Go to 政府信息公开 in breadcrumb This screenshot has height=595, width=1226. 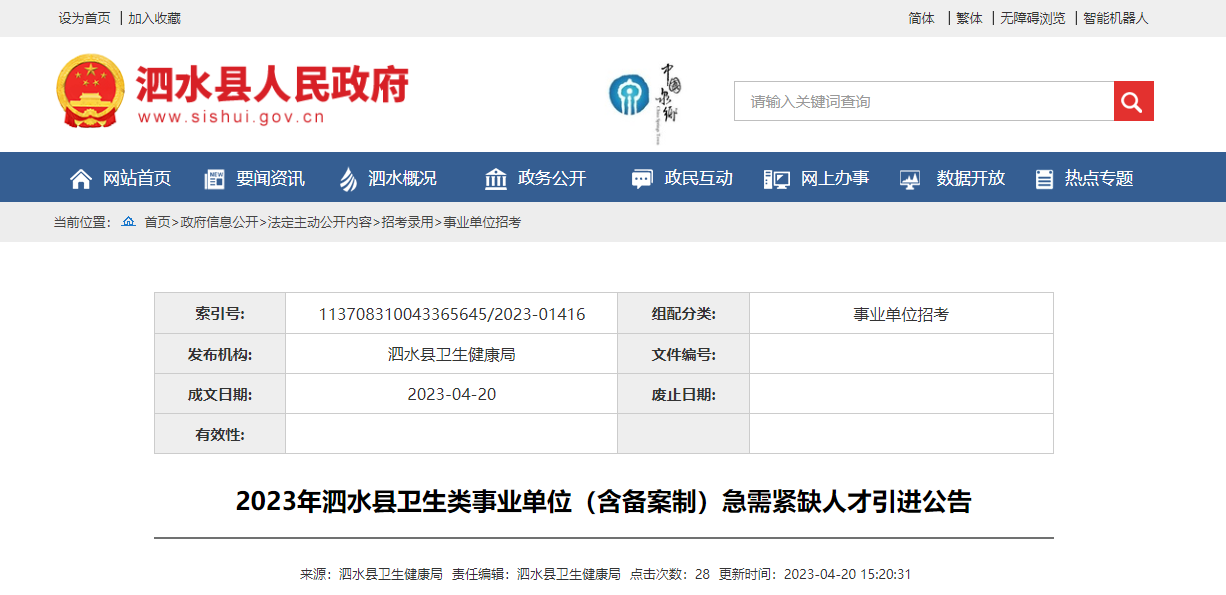(219, 222)
